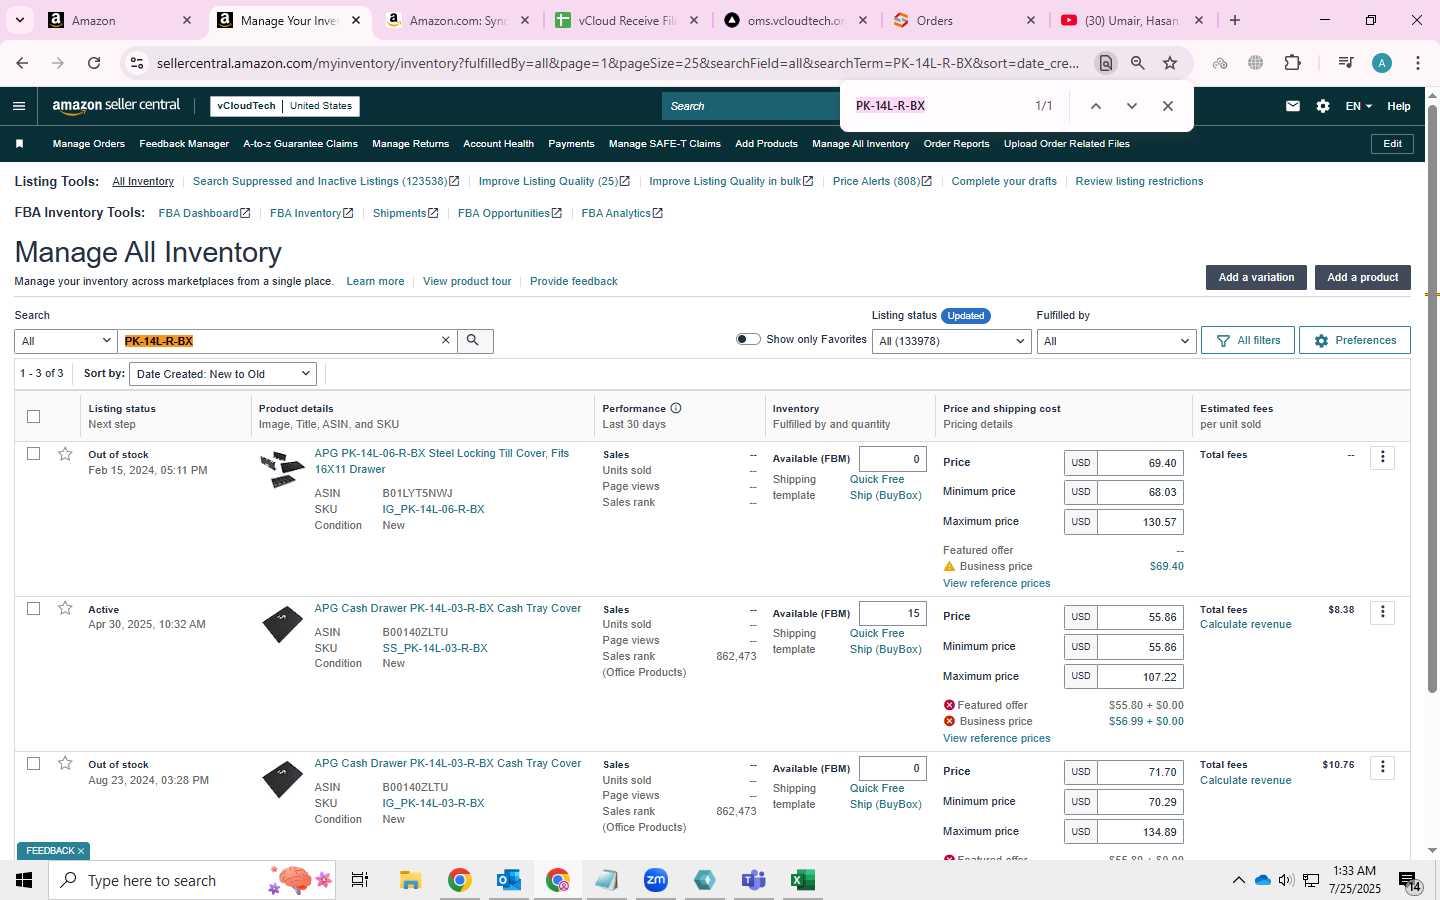
Task: Click the inventory search magnifier button
Action: click(x=474, y=341)
